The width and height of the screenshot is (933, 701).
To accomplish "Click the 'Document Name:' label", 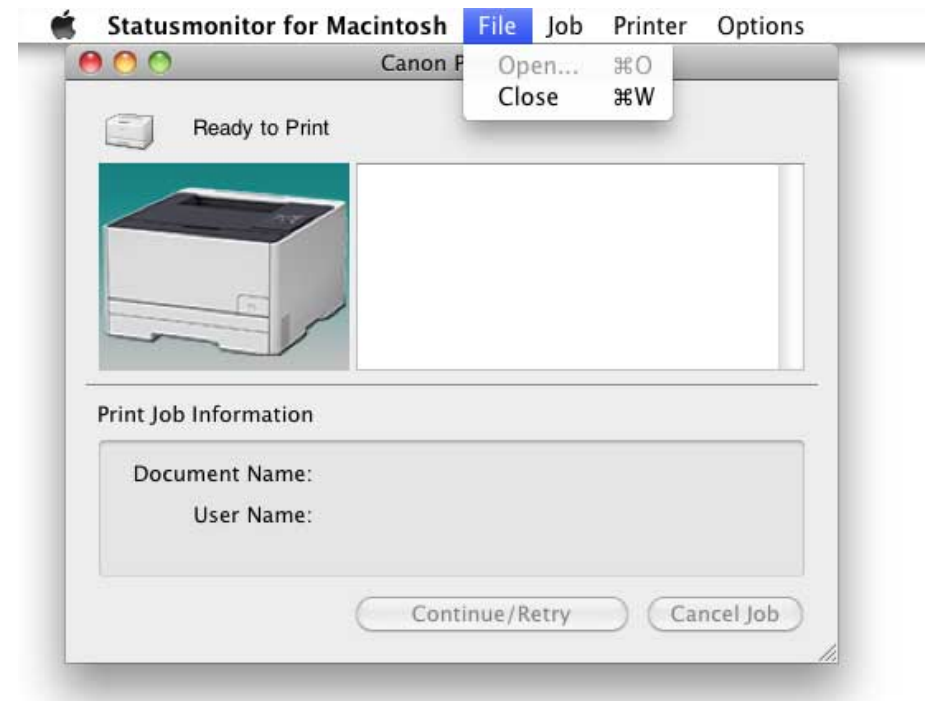I will (x=223, y=474).
